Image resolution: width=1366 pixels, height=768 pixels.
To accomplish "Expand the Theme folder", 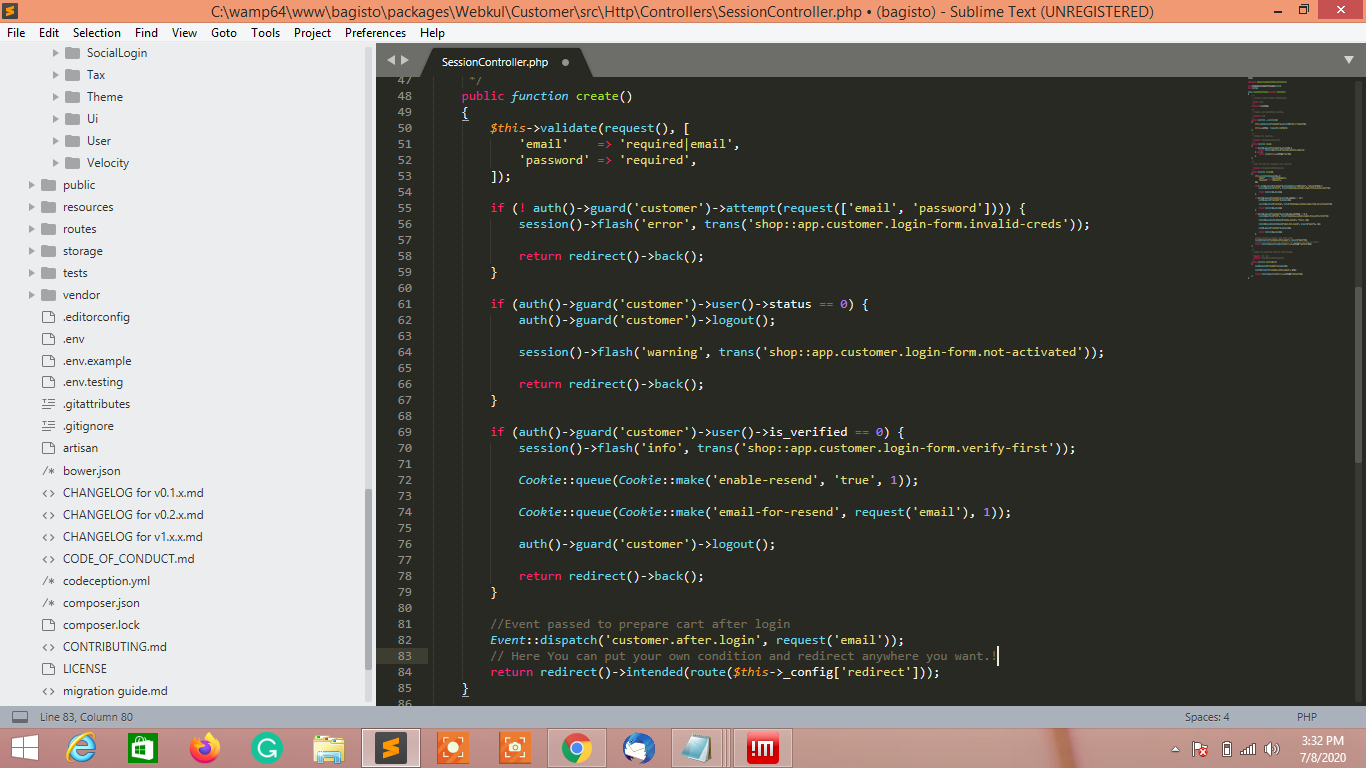I will tap(56, 97).
